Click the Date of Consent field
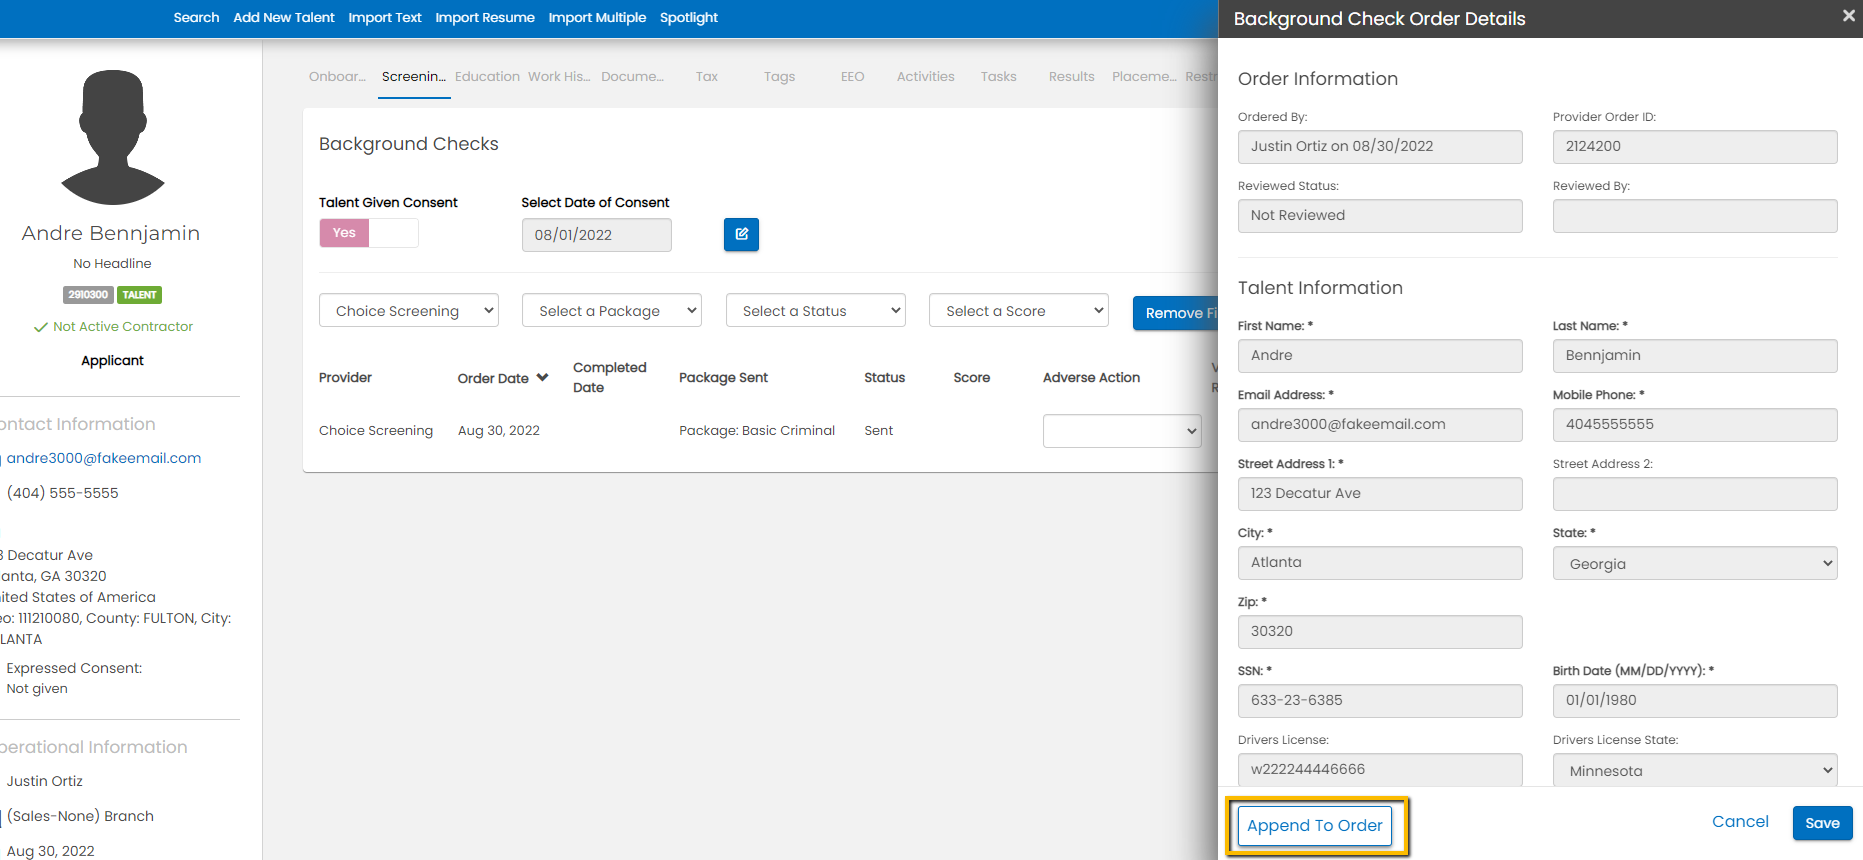Screen dimensions: 1863x860 [596, 235]
